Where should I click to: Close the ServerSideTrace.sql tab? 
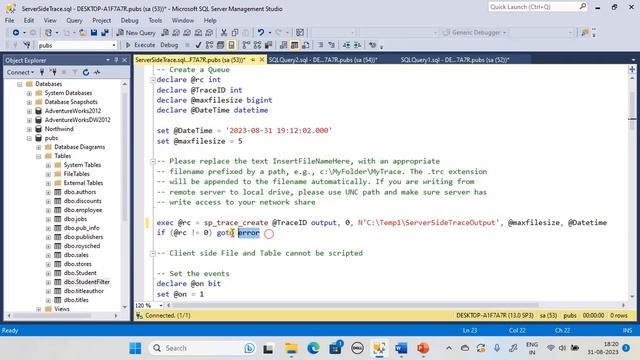coord(262,60)
